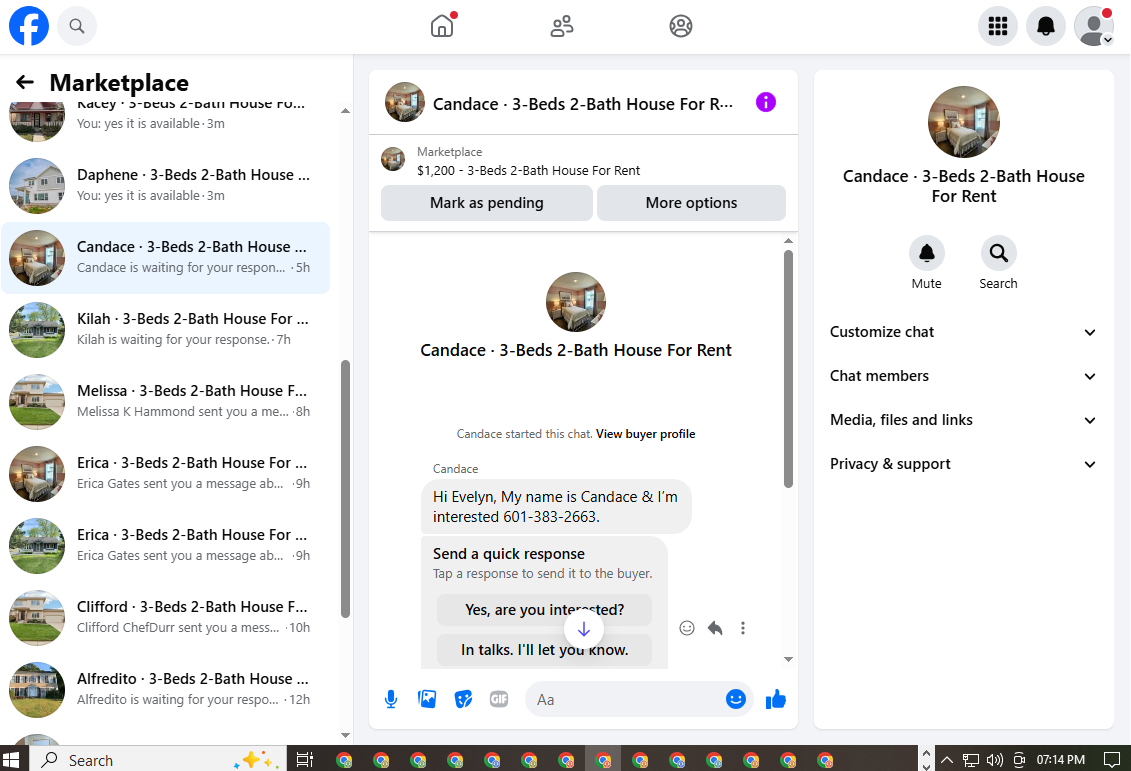Open Windows Task View icon
The width and height of the screenshot is (1131, 771).
(x=305, y=759)
